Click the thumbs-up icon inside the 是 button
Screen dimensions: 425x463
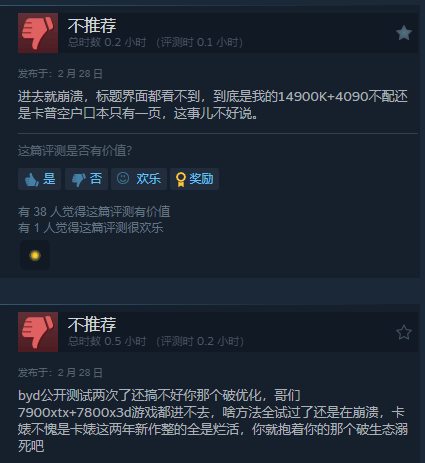[x=32, y=180]
